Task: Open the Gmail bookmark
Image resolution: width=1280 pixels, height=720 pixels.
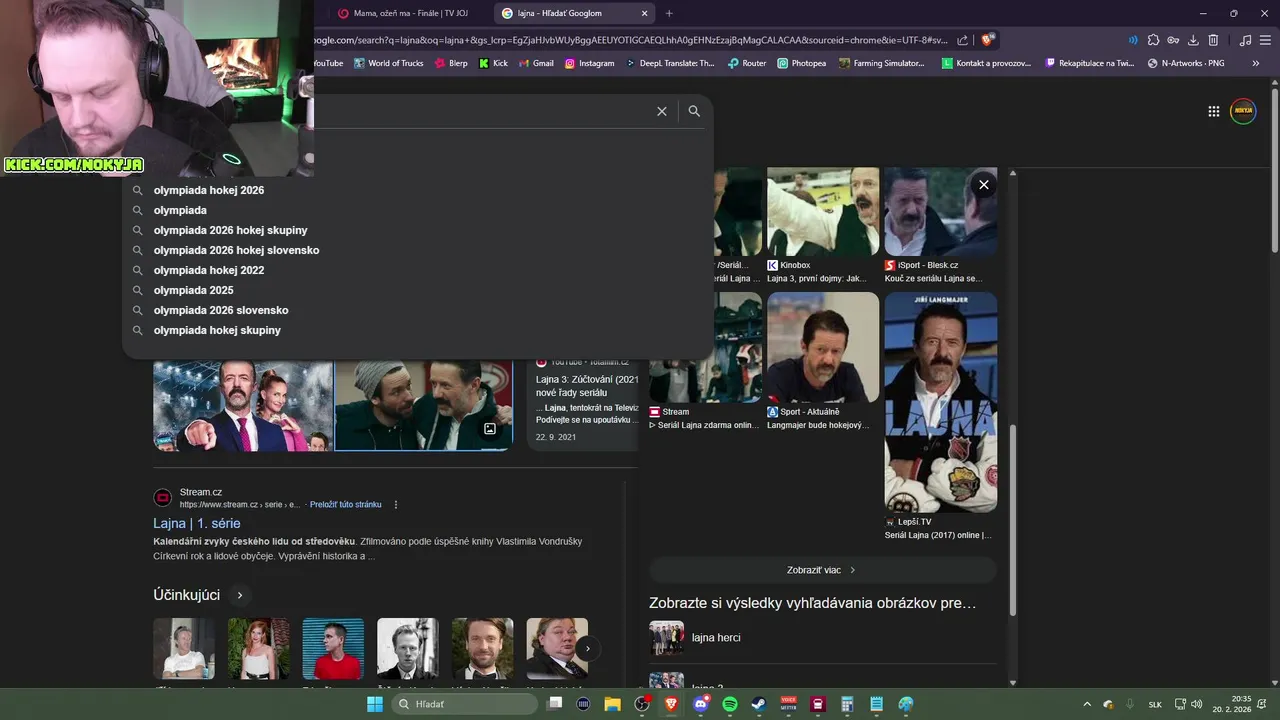Action: (536, 63)
